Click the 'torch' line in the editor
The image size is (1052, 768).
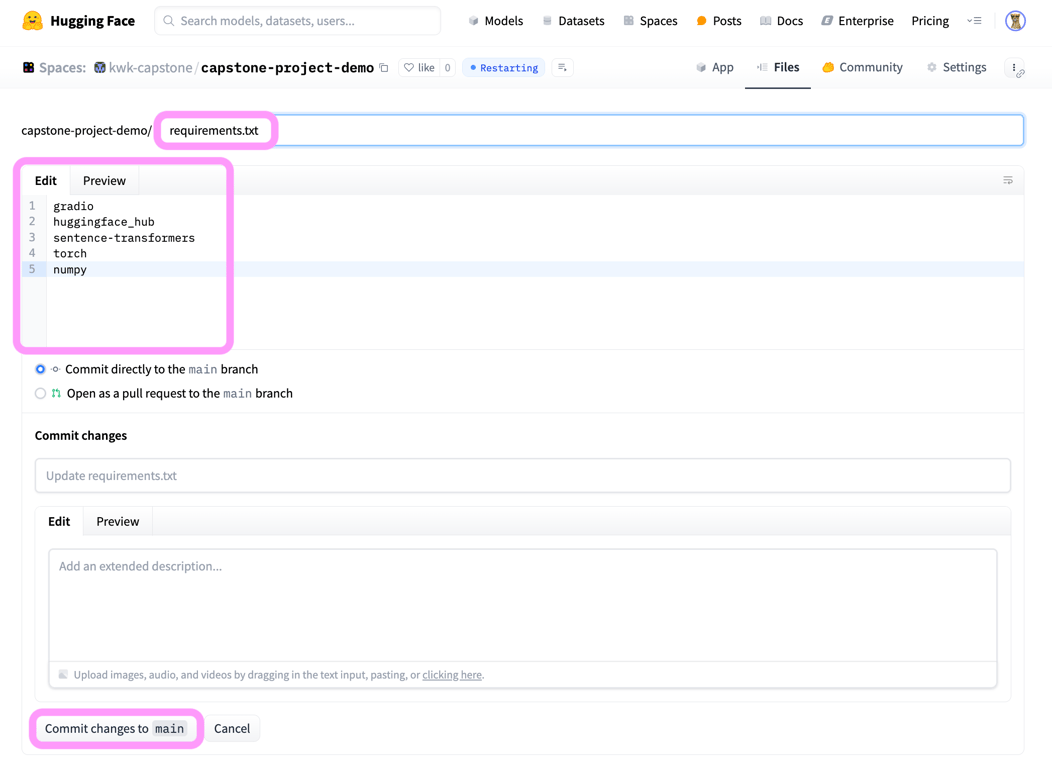70,254
